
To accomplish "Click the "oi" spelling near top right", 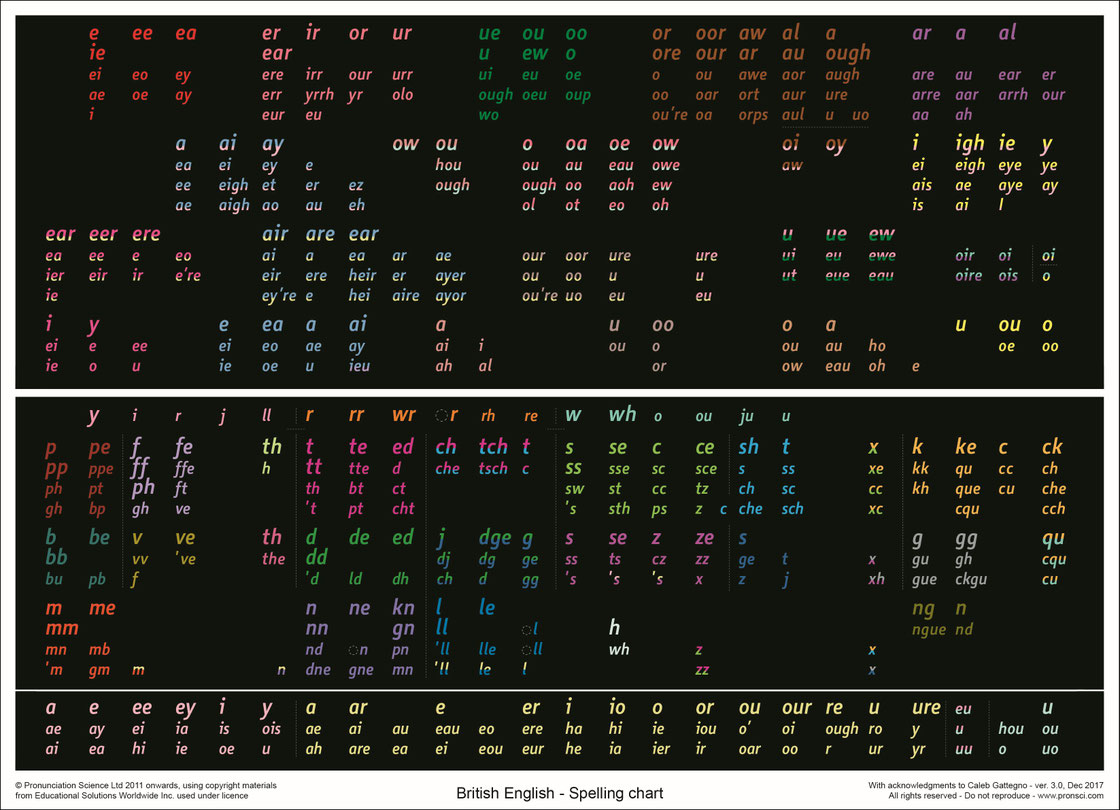I will 791,143.
